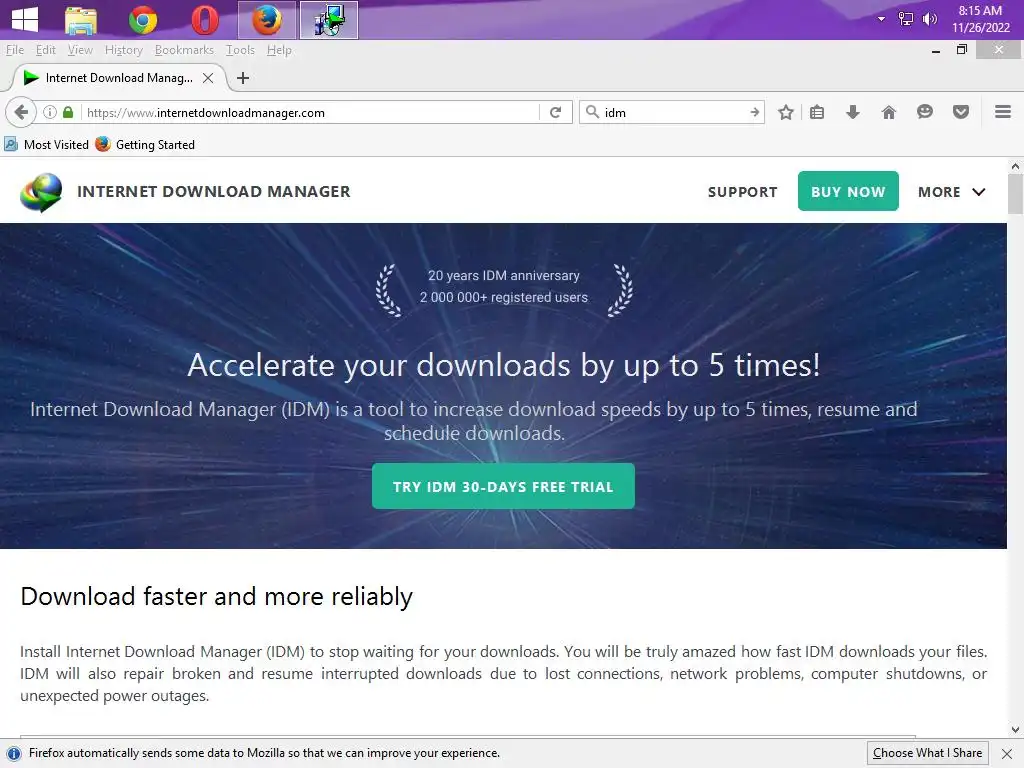Open the View menu

[80, 50]
